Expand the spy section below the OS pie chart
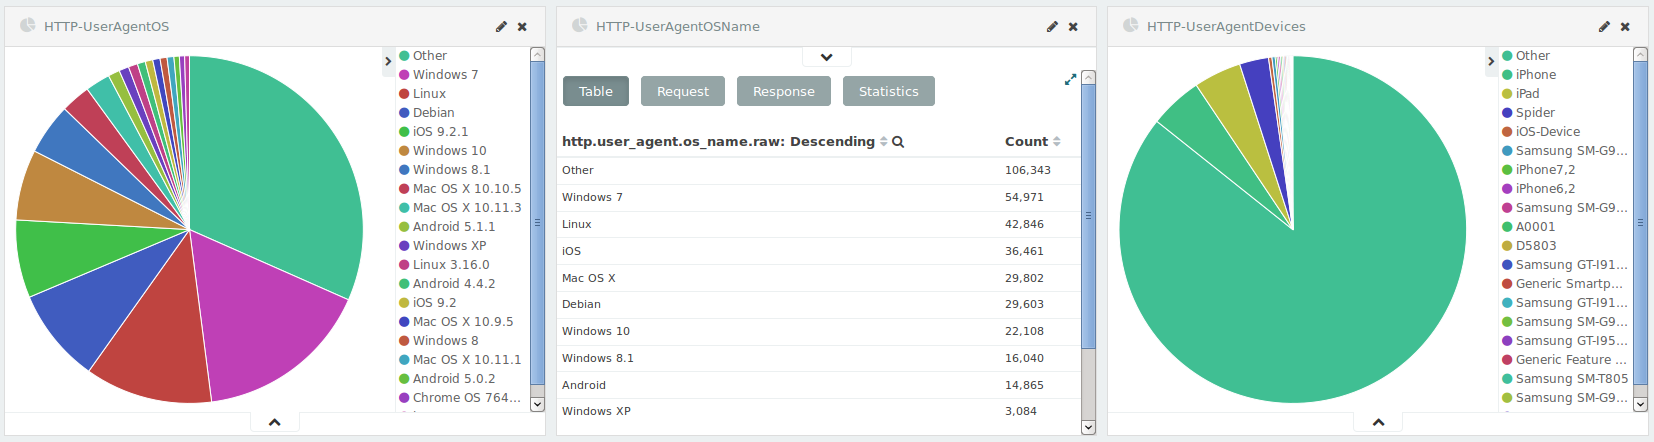This screenshot has height=442, width=1654. coord(275,422)
